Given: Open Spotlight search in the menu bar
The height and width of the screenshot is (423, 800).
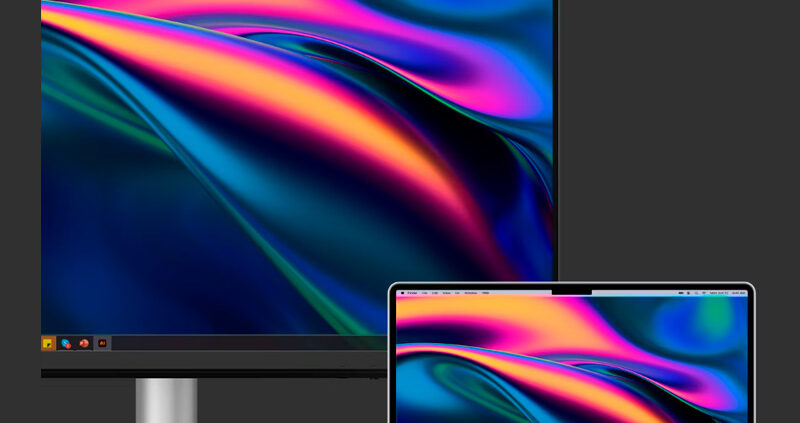Looking at the screenshot, I should click(x=698, y=293).
